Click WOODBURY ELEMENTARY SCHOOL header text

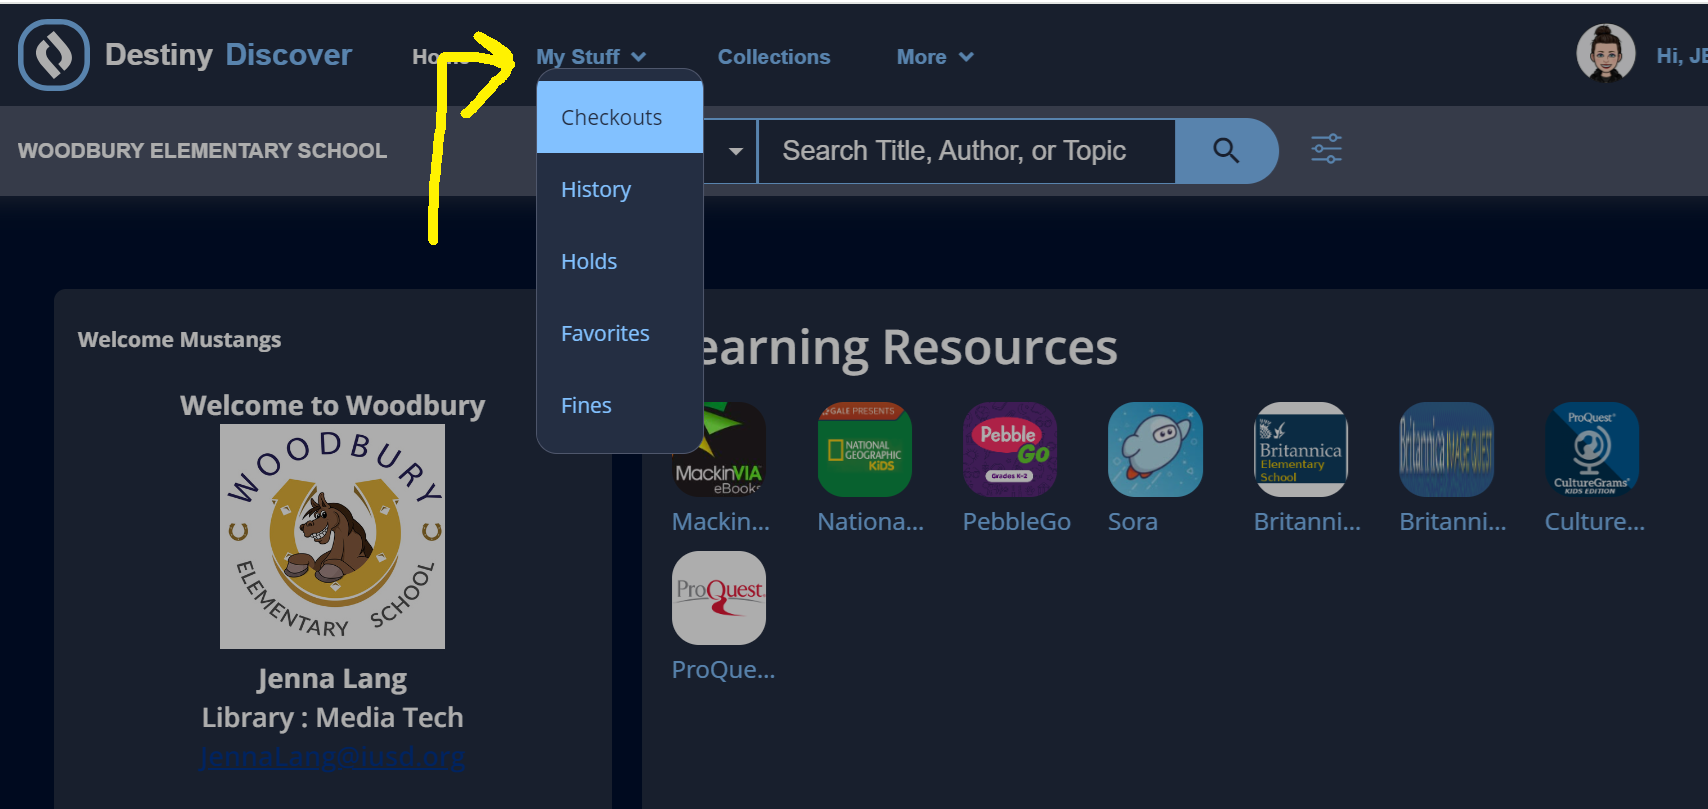202,150
